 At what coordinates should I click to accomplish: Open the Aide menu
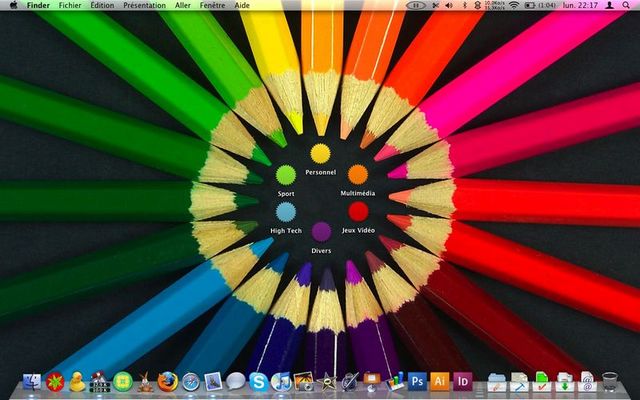(242, 5)
